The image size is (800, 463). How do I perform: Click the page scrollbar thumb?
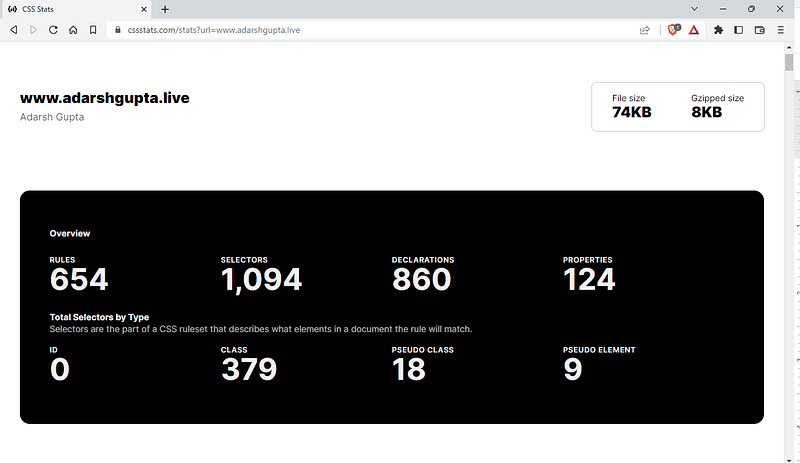(x=789, y=62)
